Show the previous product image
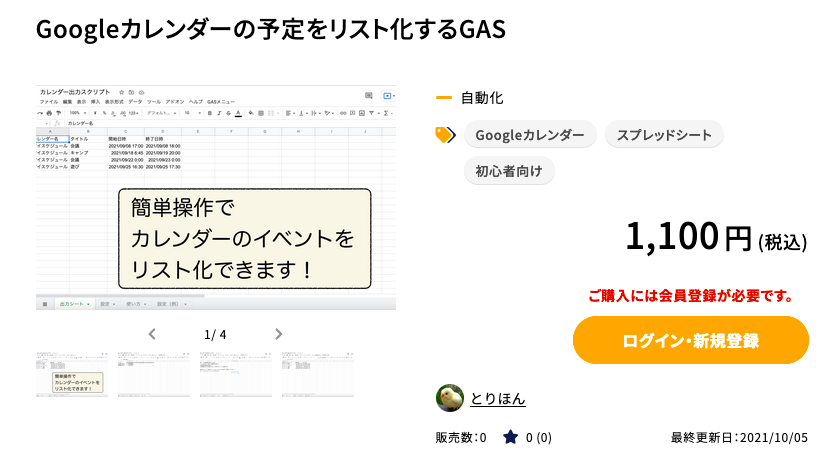The width and height of the screenshot is (829, 452). (152, 334)
